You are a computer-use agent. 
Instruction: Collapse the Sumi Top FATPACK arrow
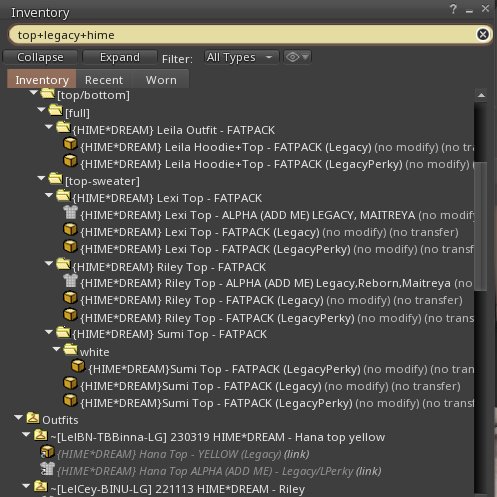click(49, 332)
